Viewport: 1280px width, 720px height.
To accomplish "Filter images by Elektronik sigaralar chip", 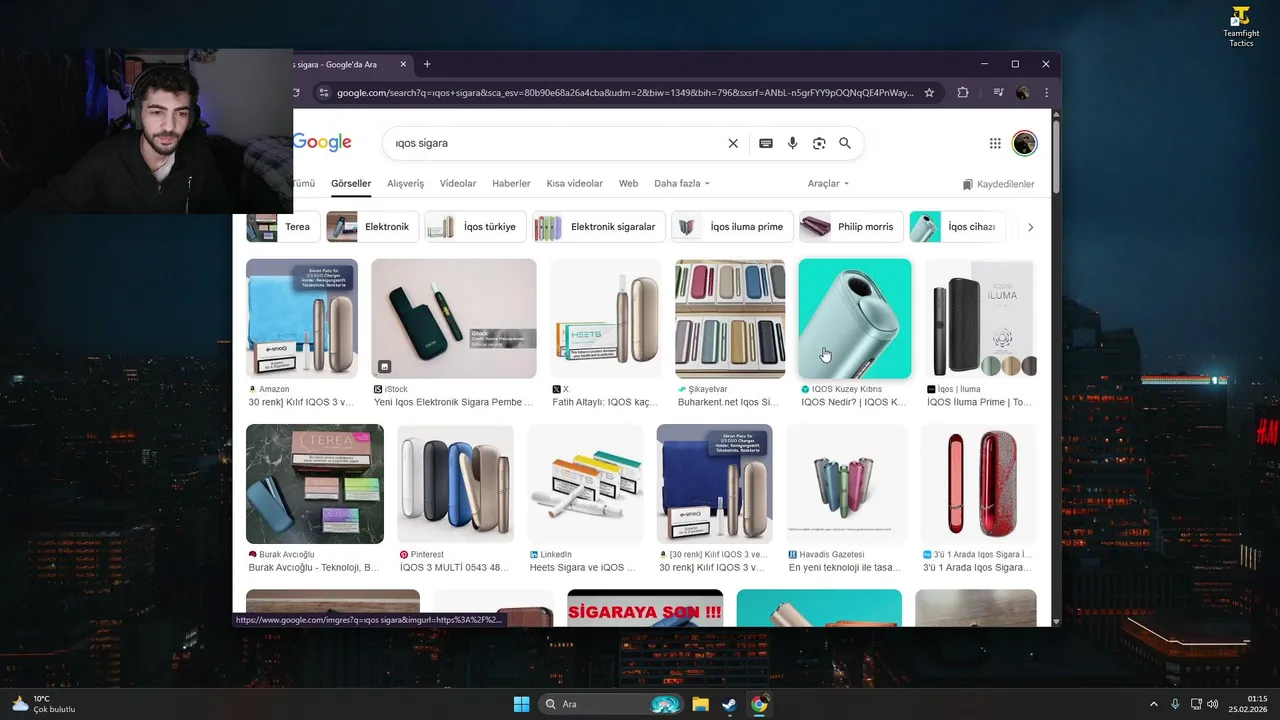I will coord(598,227).
